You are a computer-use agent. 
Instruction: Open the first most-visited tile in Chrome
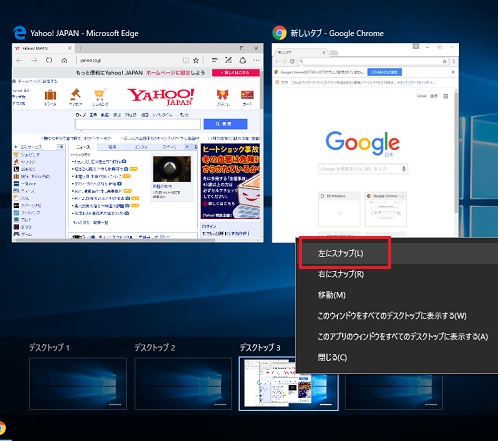click(x=339, y=209)
